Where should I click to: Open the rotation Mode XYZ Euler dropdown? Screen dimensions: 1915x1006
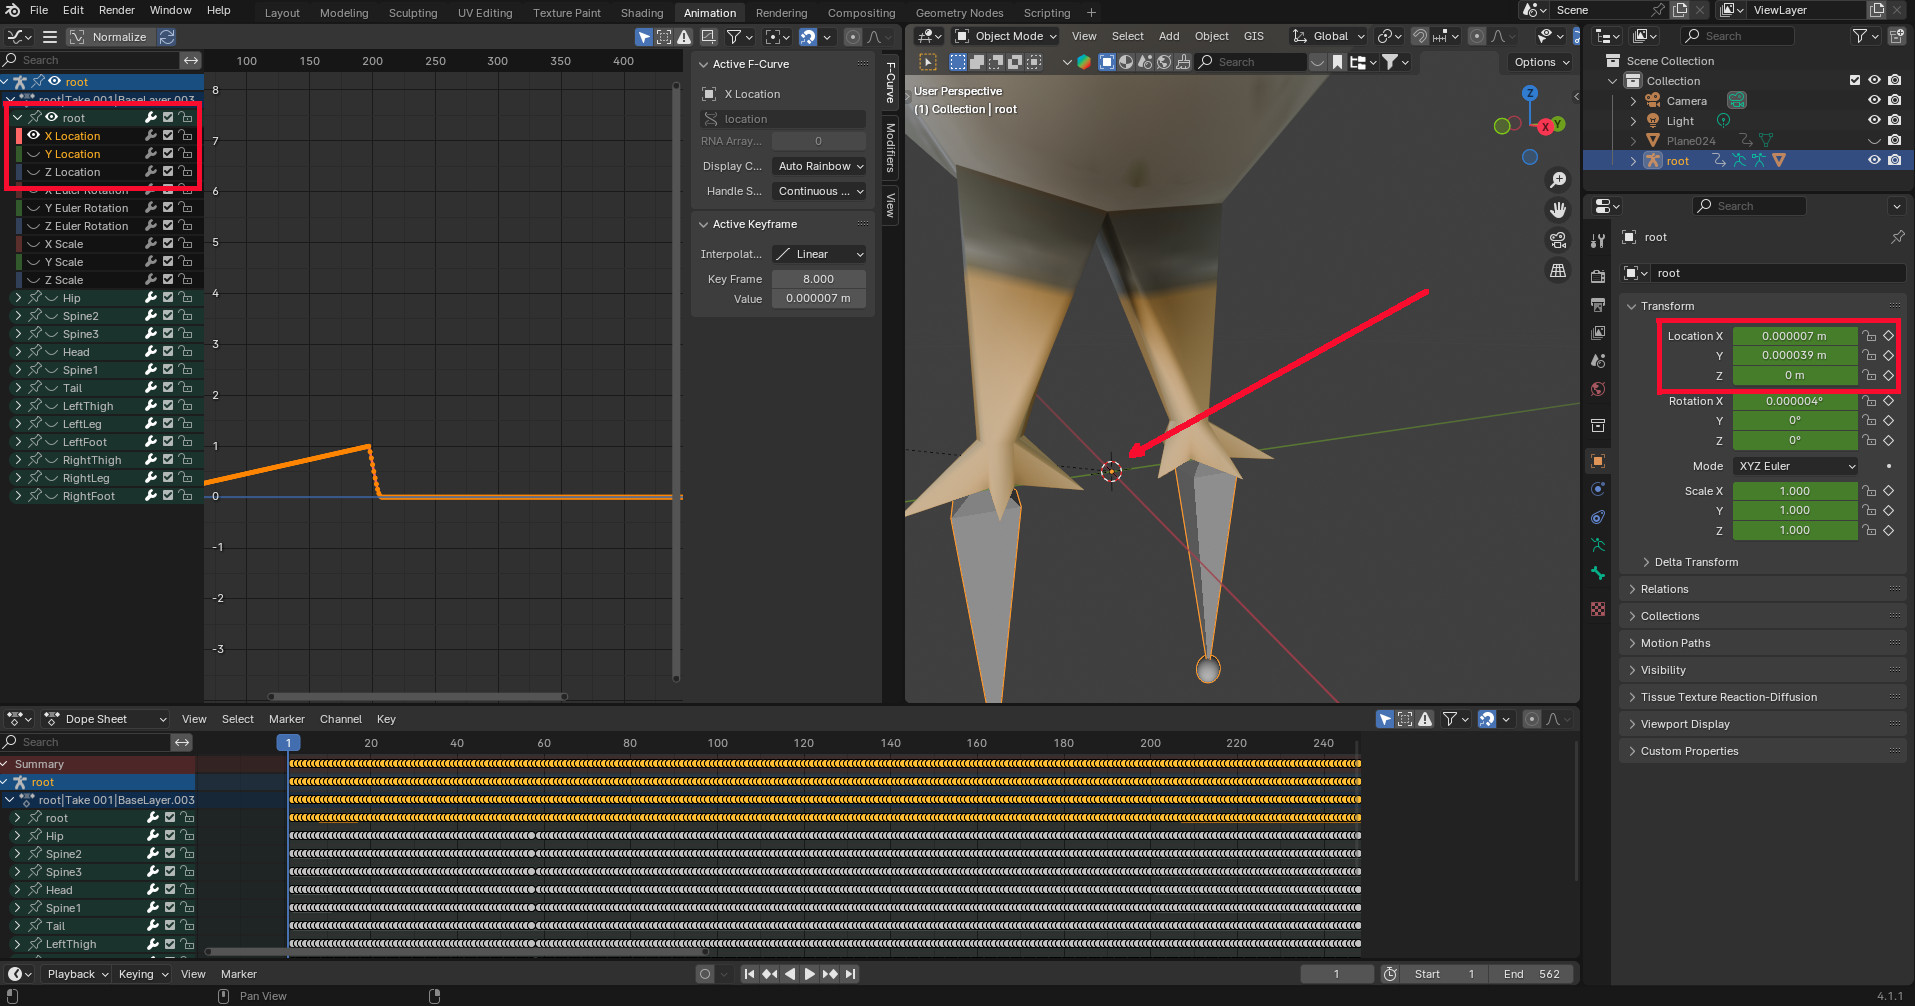1796,466
